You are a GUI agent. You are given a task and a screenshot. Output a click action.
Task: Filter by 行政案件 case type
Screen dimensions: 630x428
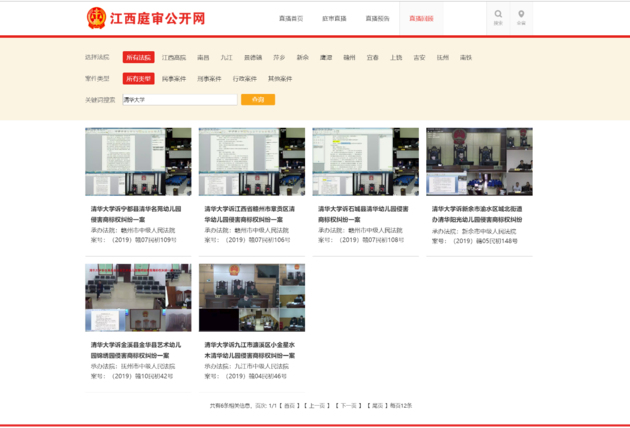click(x=245, y=79)
